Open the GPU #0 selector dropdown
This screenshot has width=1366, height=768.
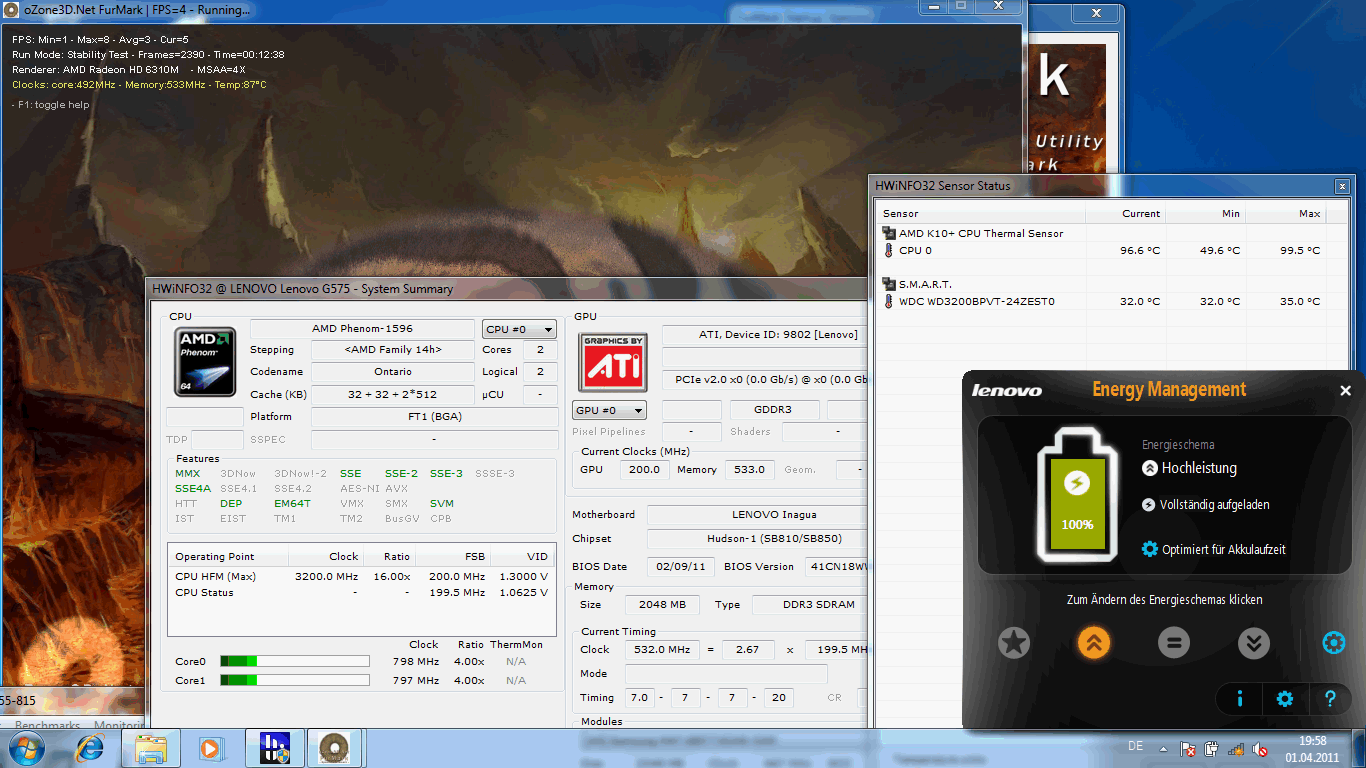tap(609, 410)
